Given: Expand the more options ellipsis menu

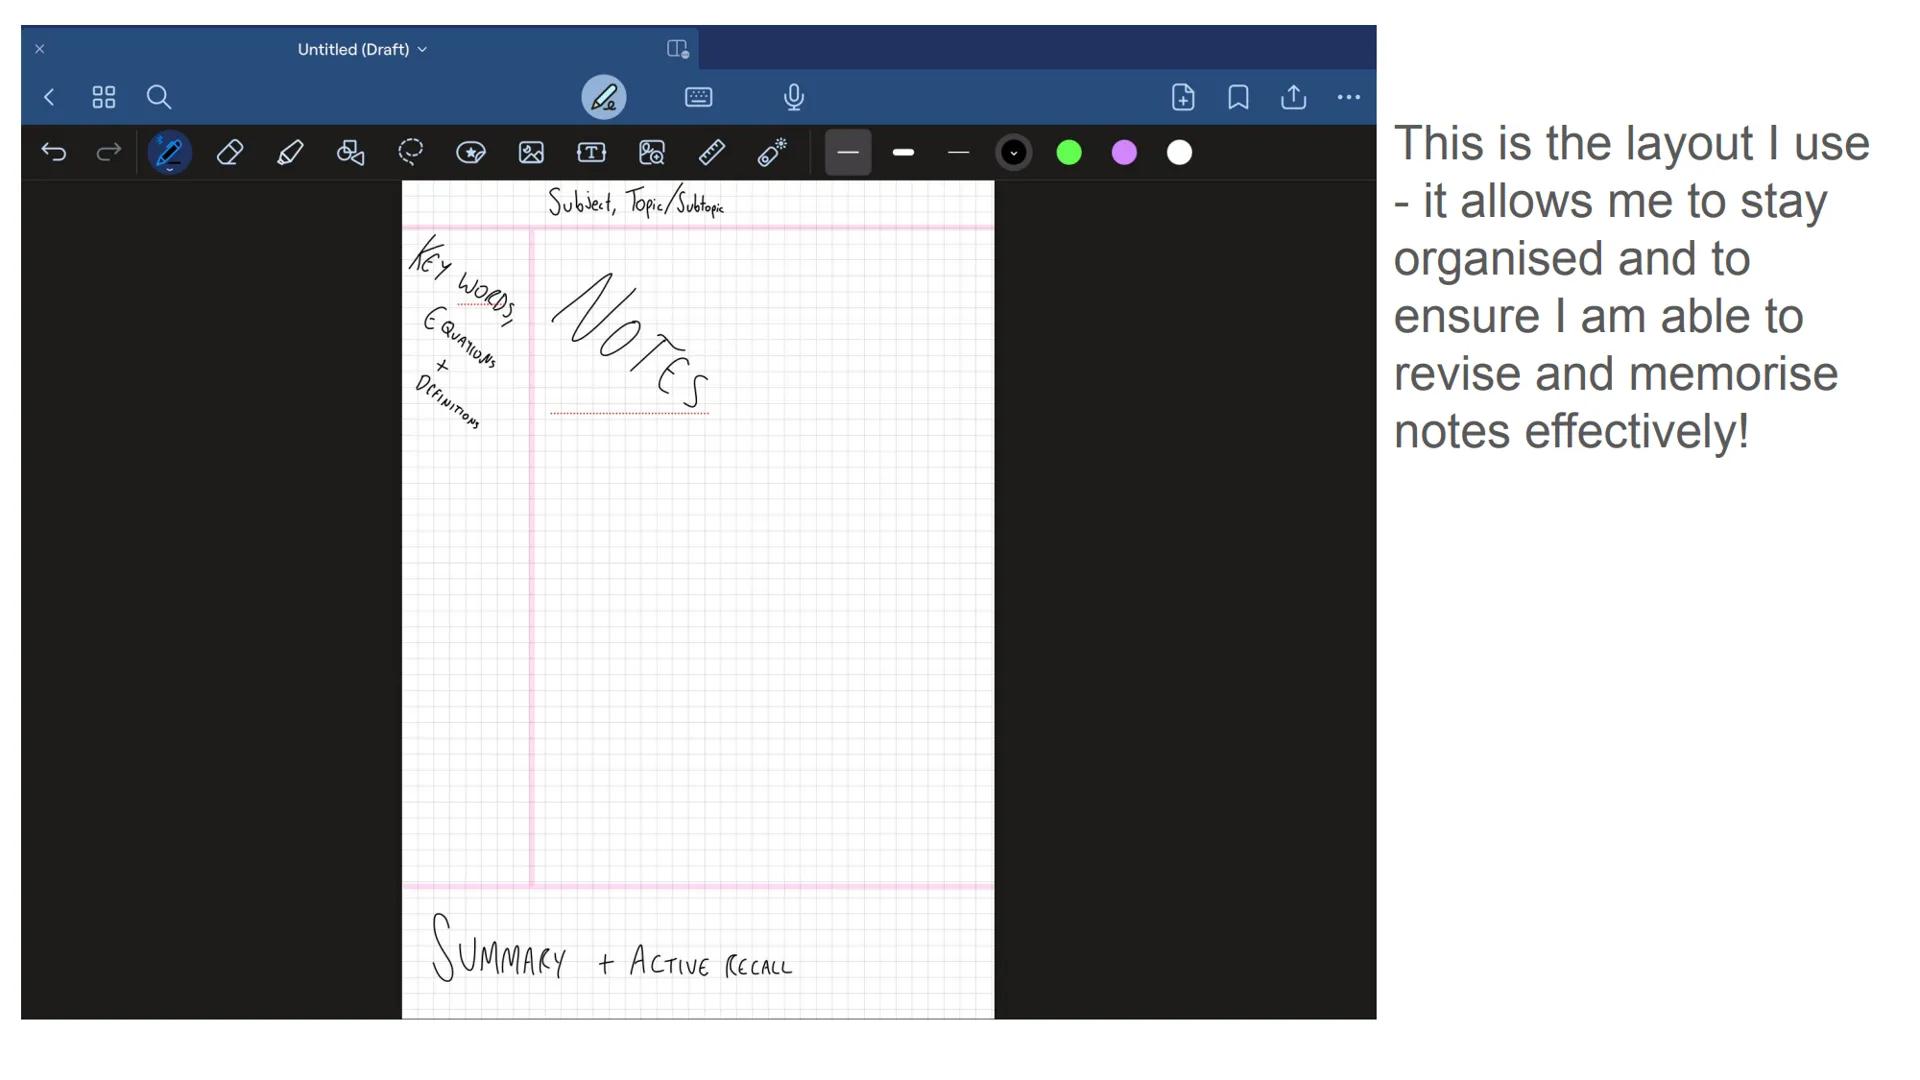Looking at the screenshot, I should point(1348,97).
